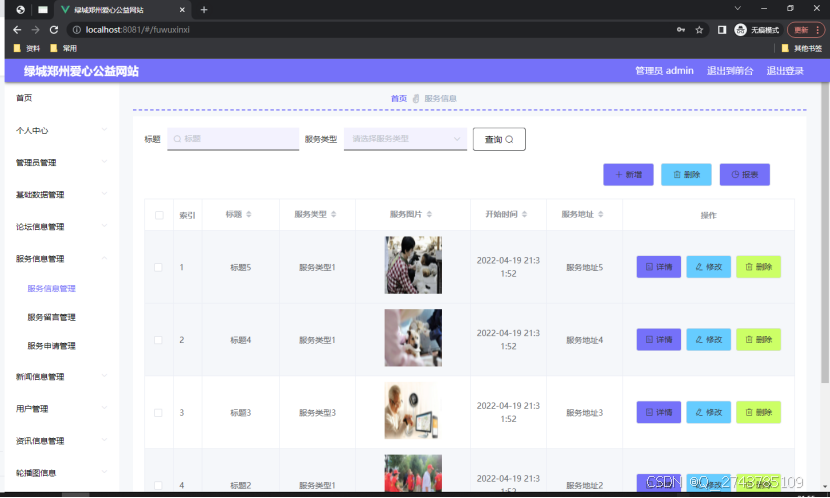Click the incognito 无痕模式 profile icon
Viewport: 830px width, 498px height.
click(756, 30)
